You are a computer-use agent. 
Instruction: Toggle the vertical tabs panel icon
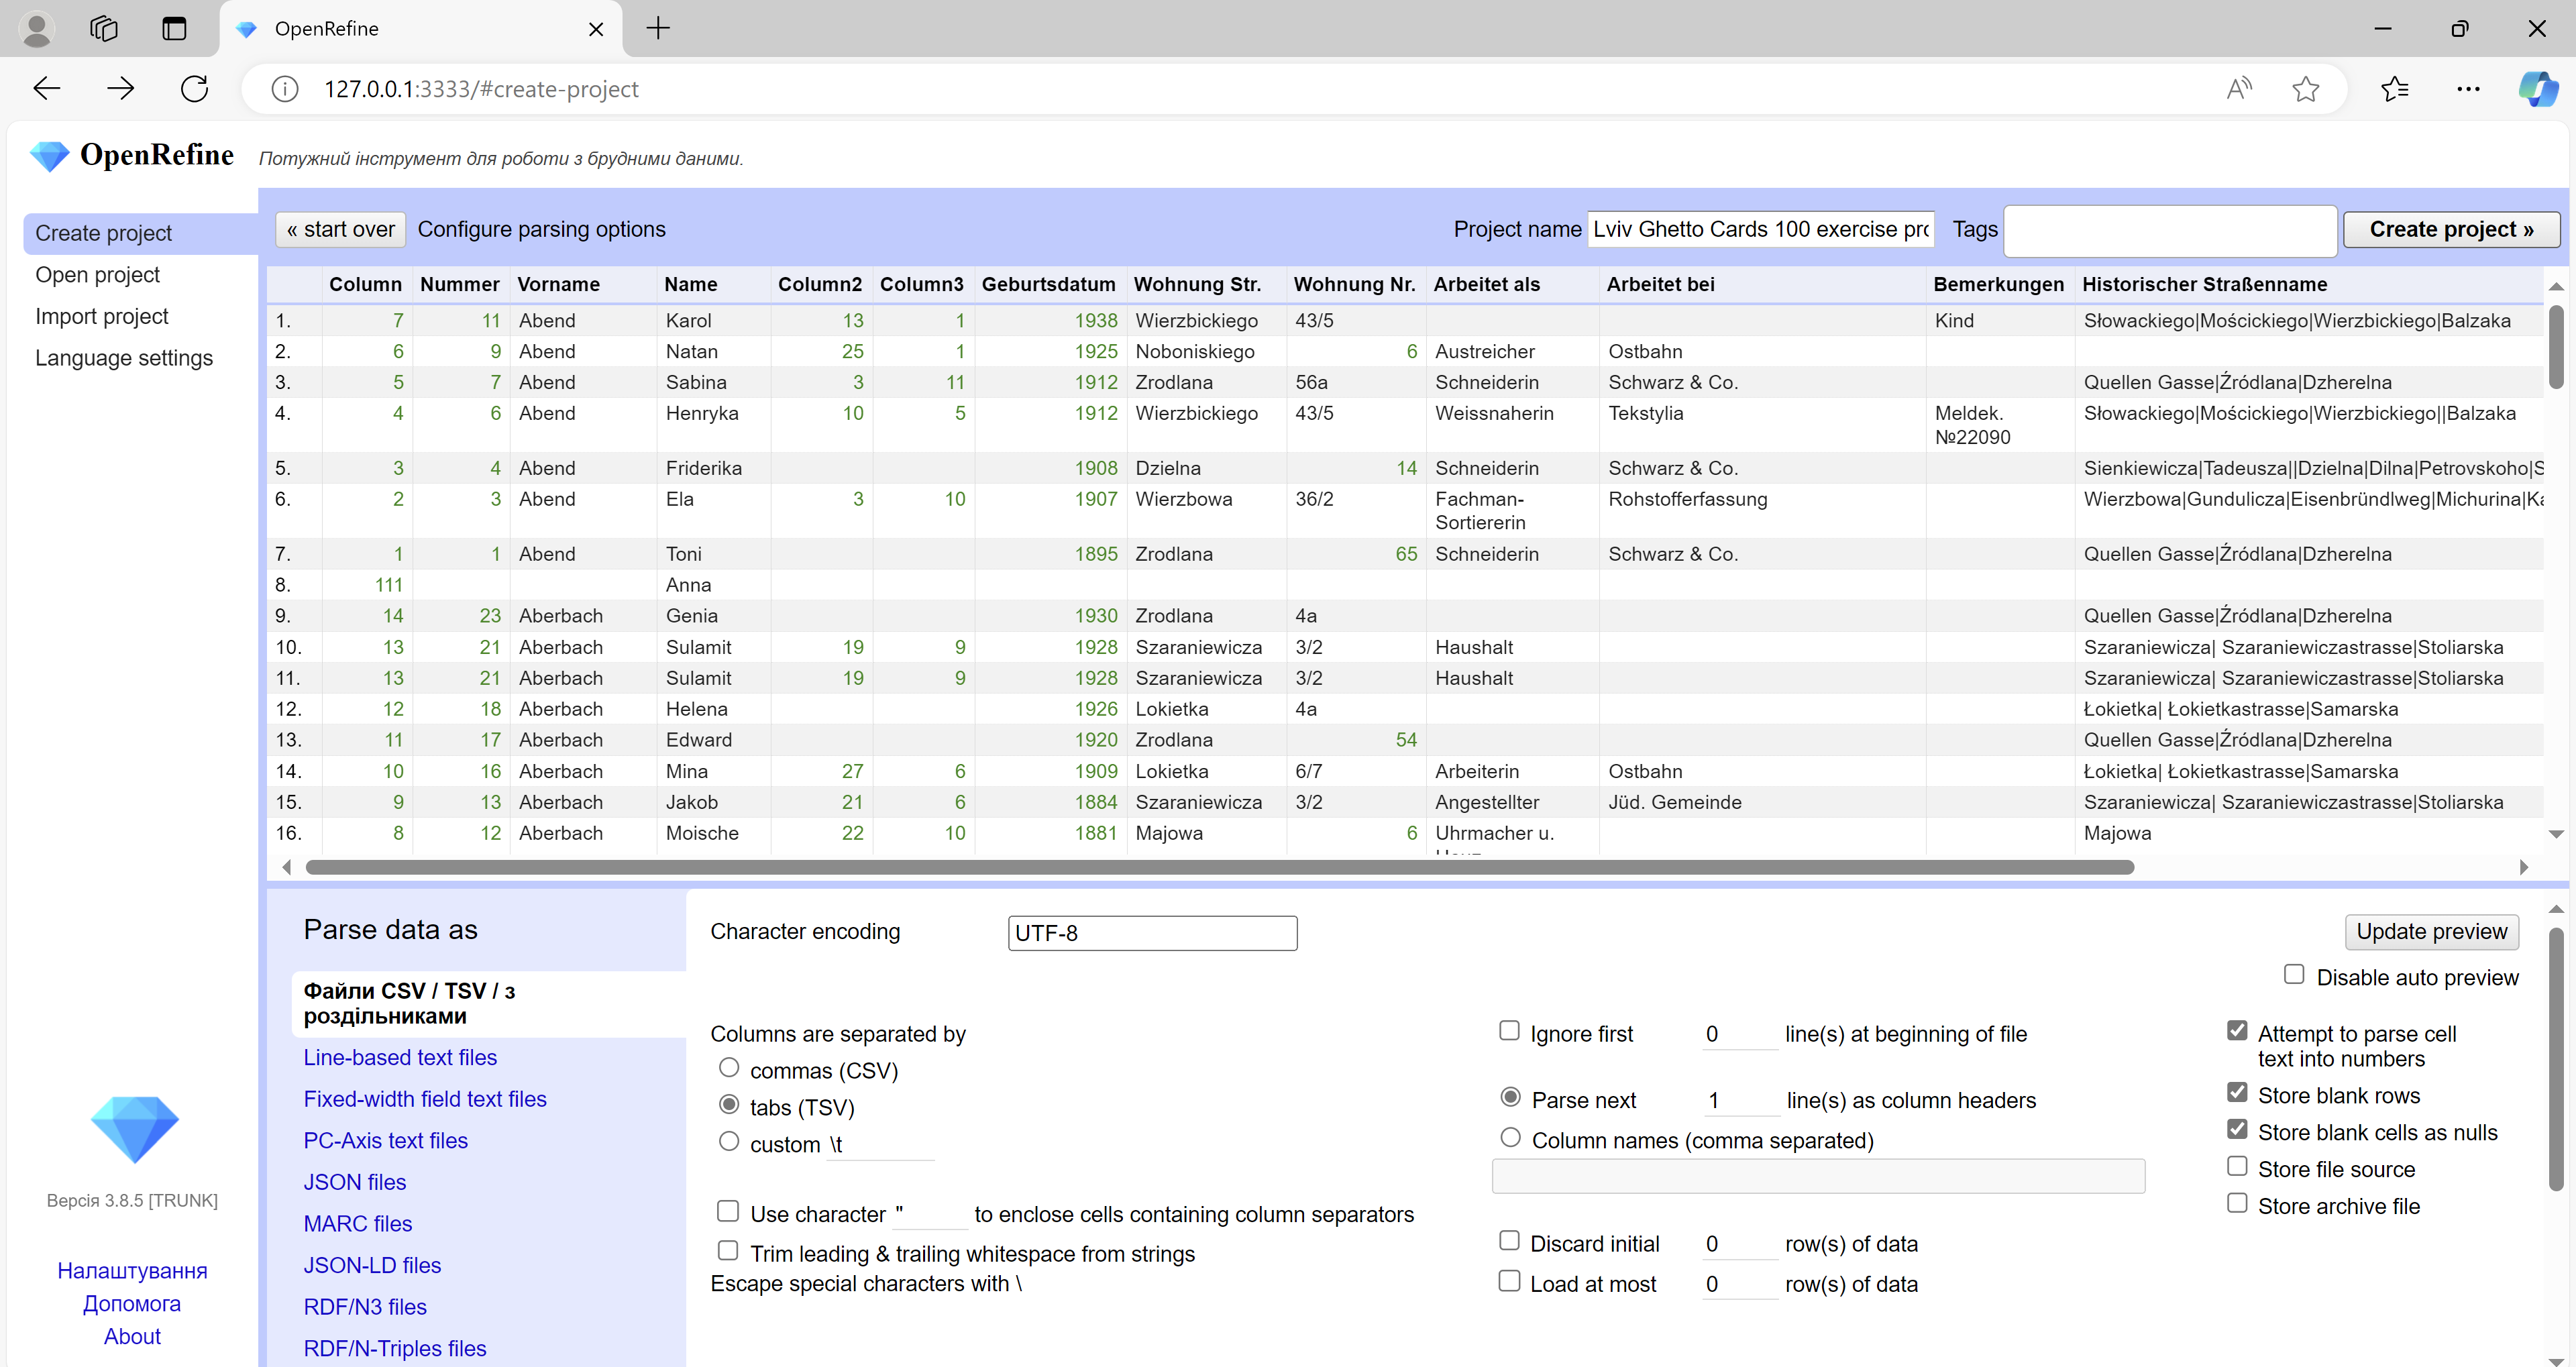click(x=174, y=28)
